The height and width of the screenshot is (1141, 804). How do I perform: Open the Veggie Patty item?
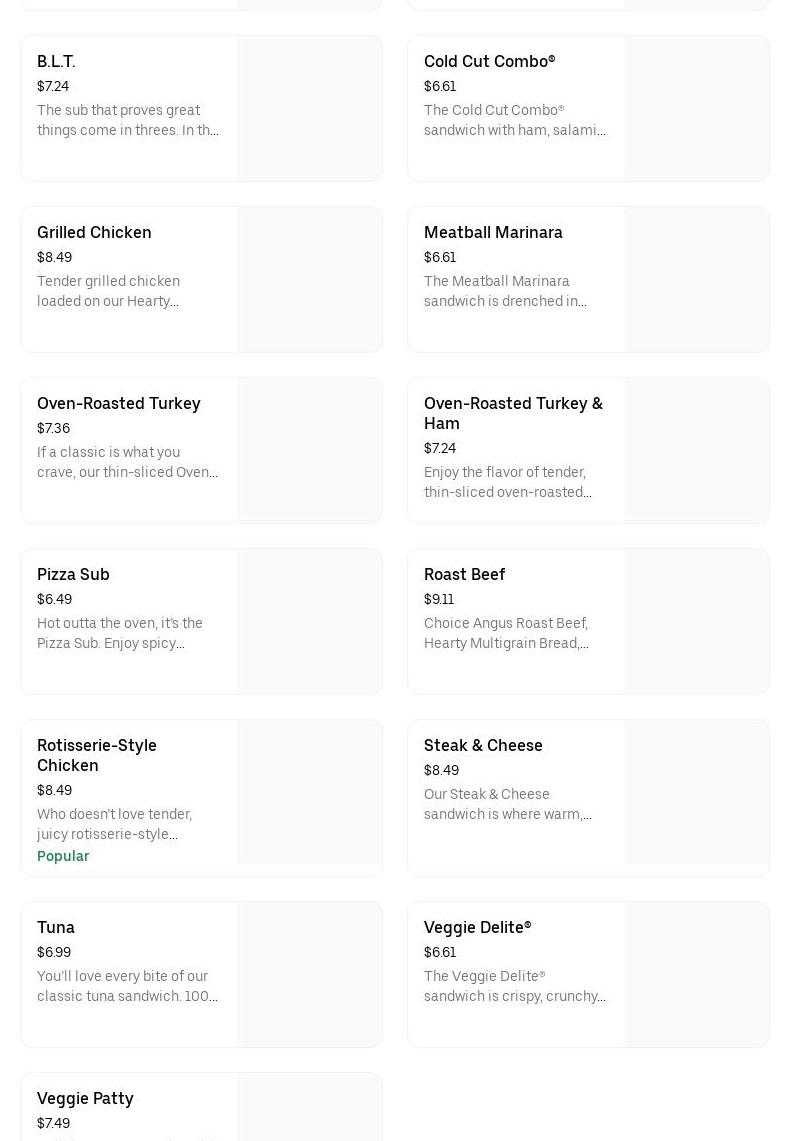coord(85,1099)
